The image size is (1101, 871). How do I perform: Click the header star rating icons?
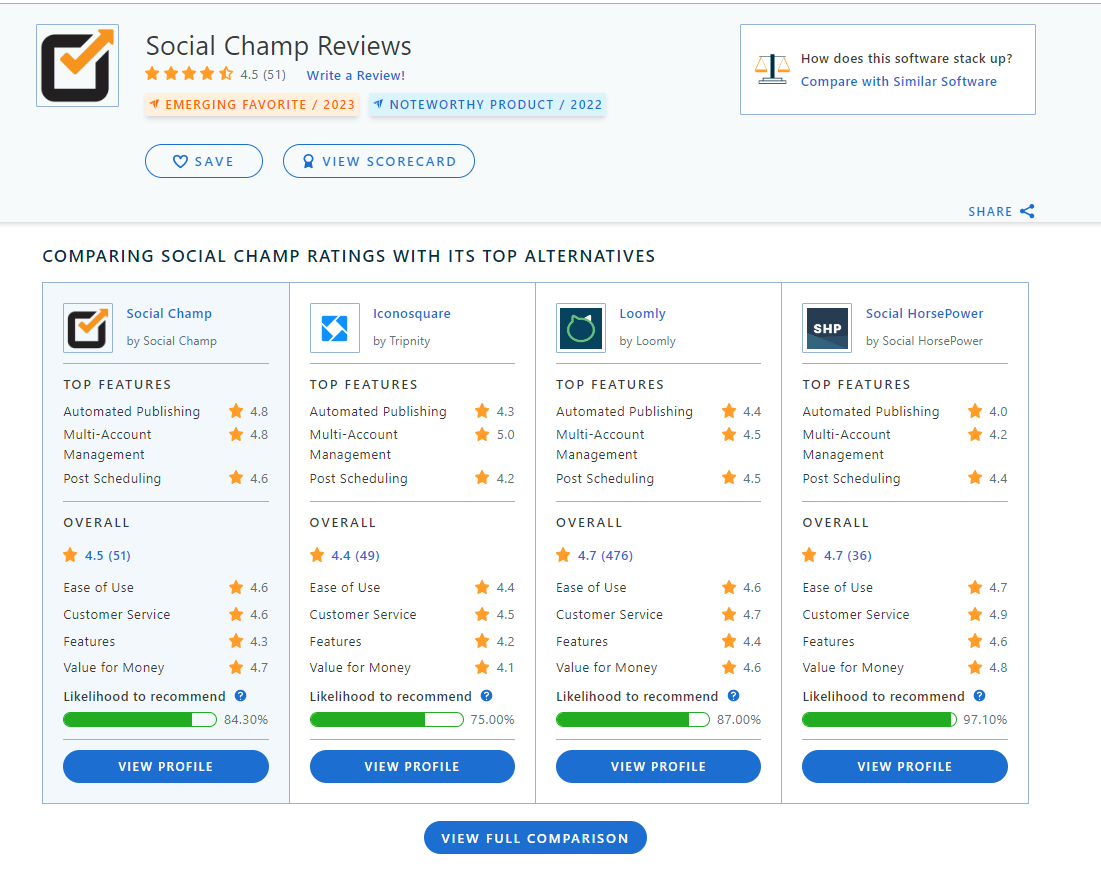(x=190, y=74)
